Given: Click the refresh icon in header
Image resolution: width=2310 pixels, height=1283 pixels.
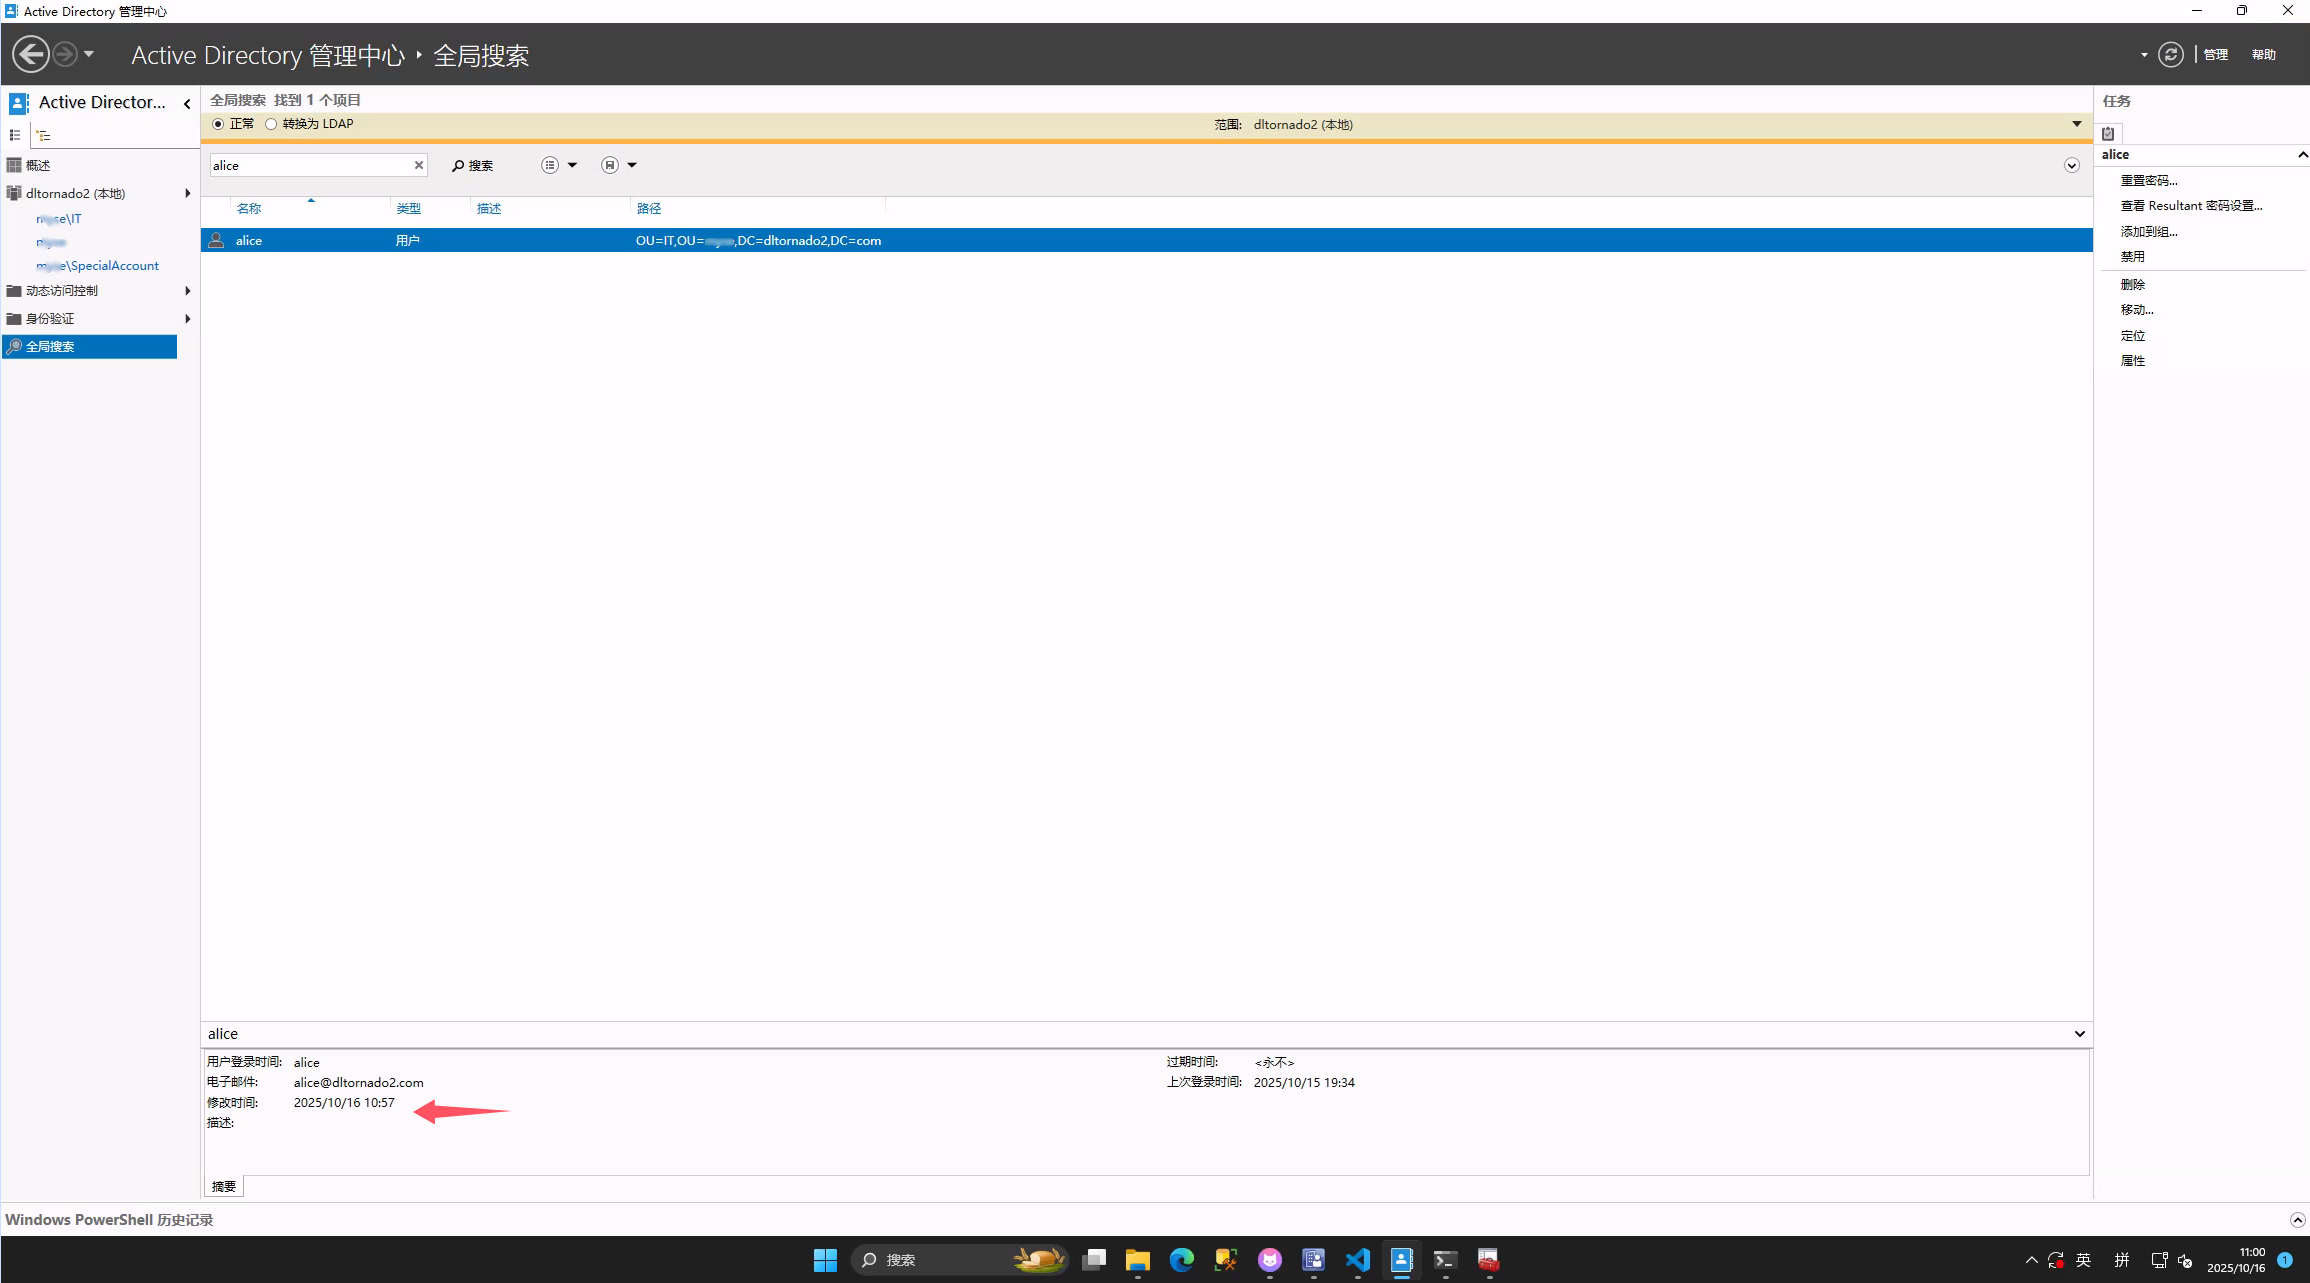Looking at the screenshot, I should 2170,54.
